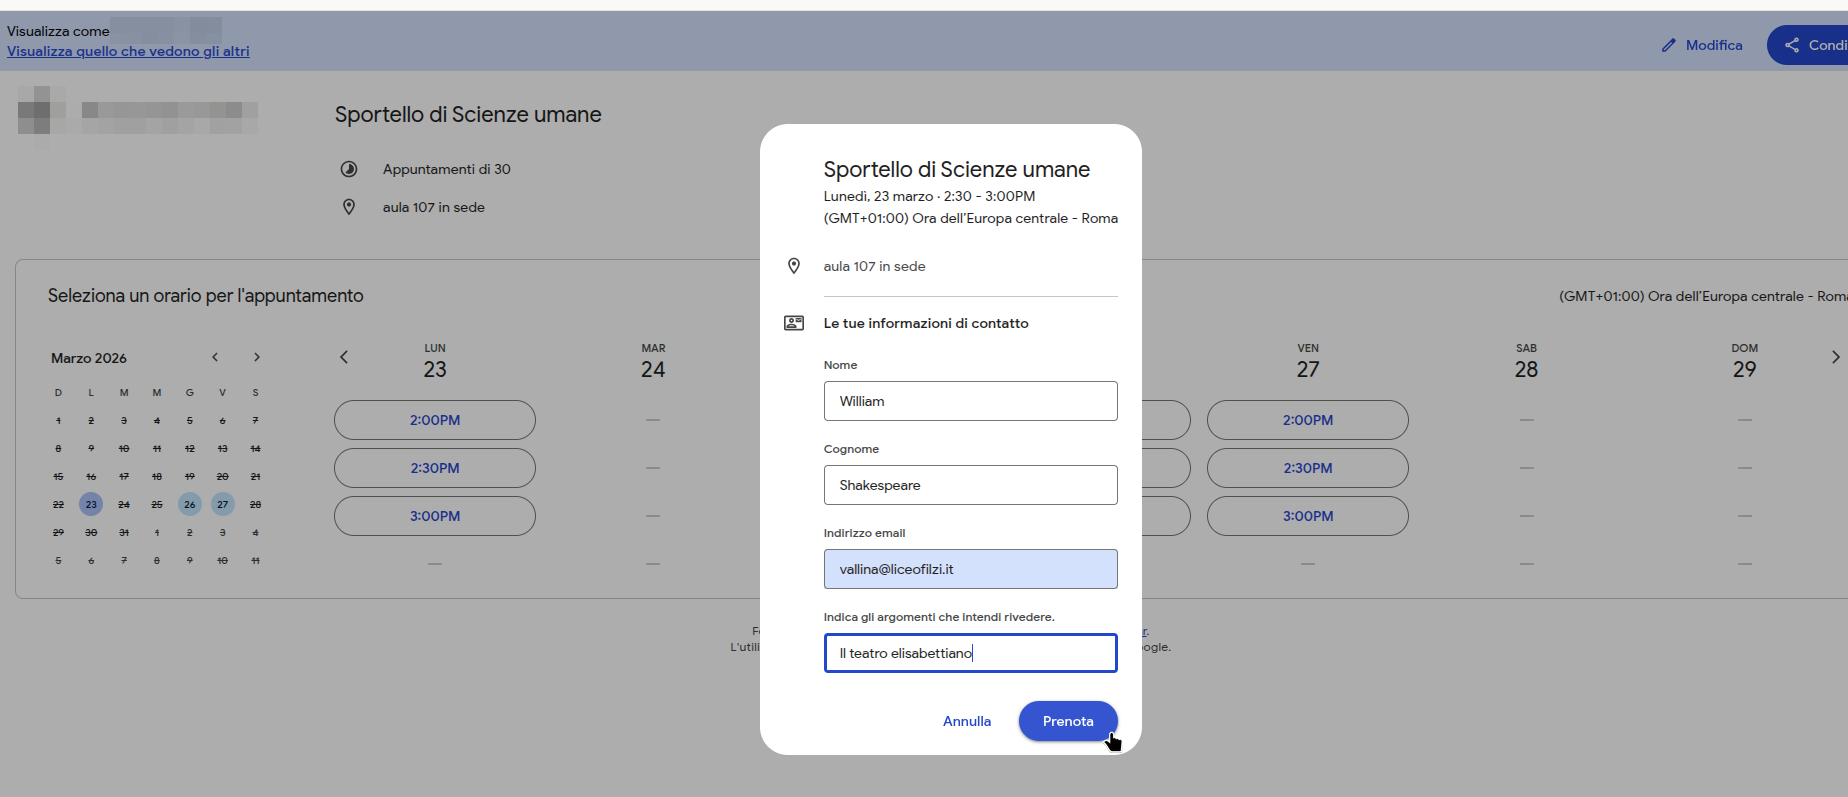Click 'Appuntamenti di 30' text
The image size is (1848, 797).
pyautogui.click(x=447, y=169)
